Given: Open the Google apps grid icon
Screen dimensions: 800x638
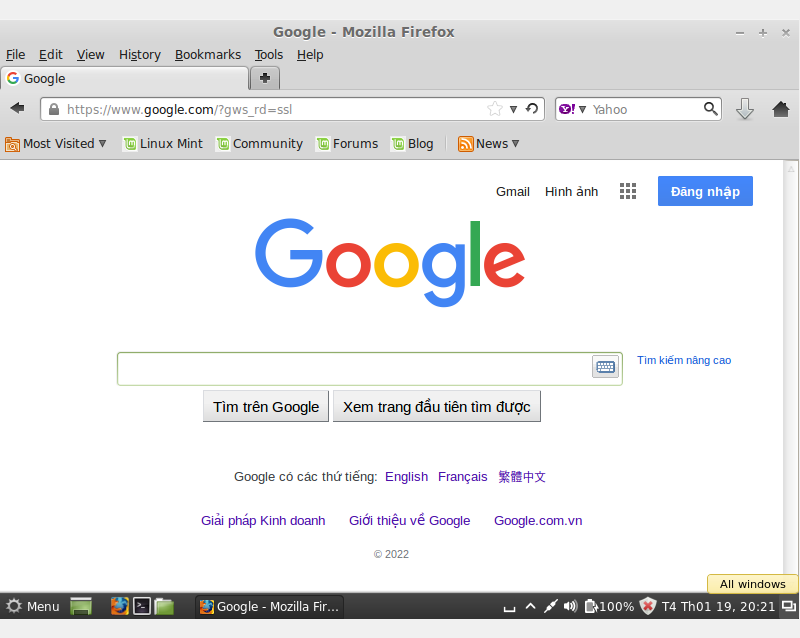Looking at the screenshot, I should tap(628, 191).
